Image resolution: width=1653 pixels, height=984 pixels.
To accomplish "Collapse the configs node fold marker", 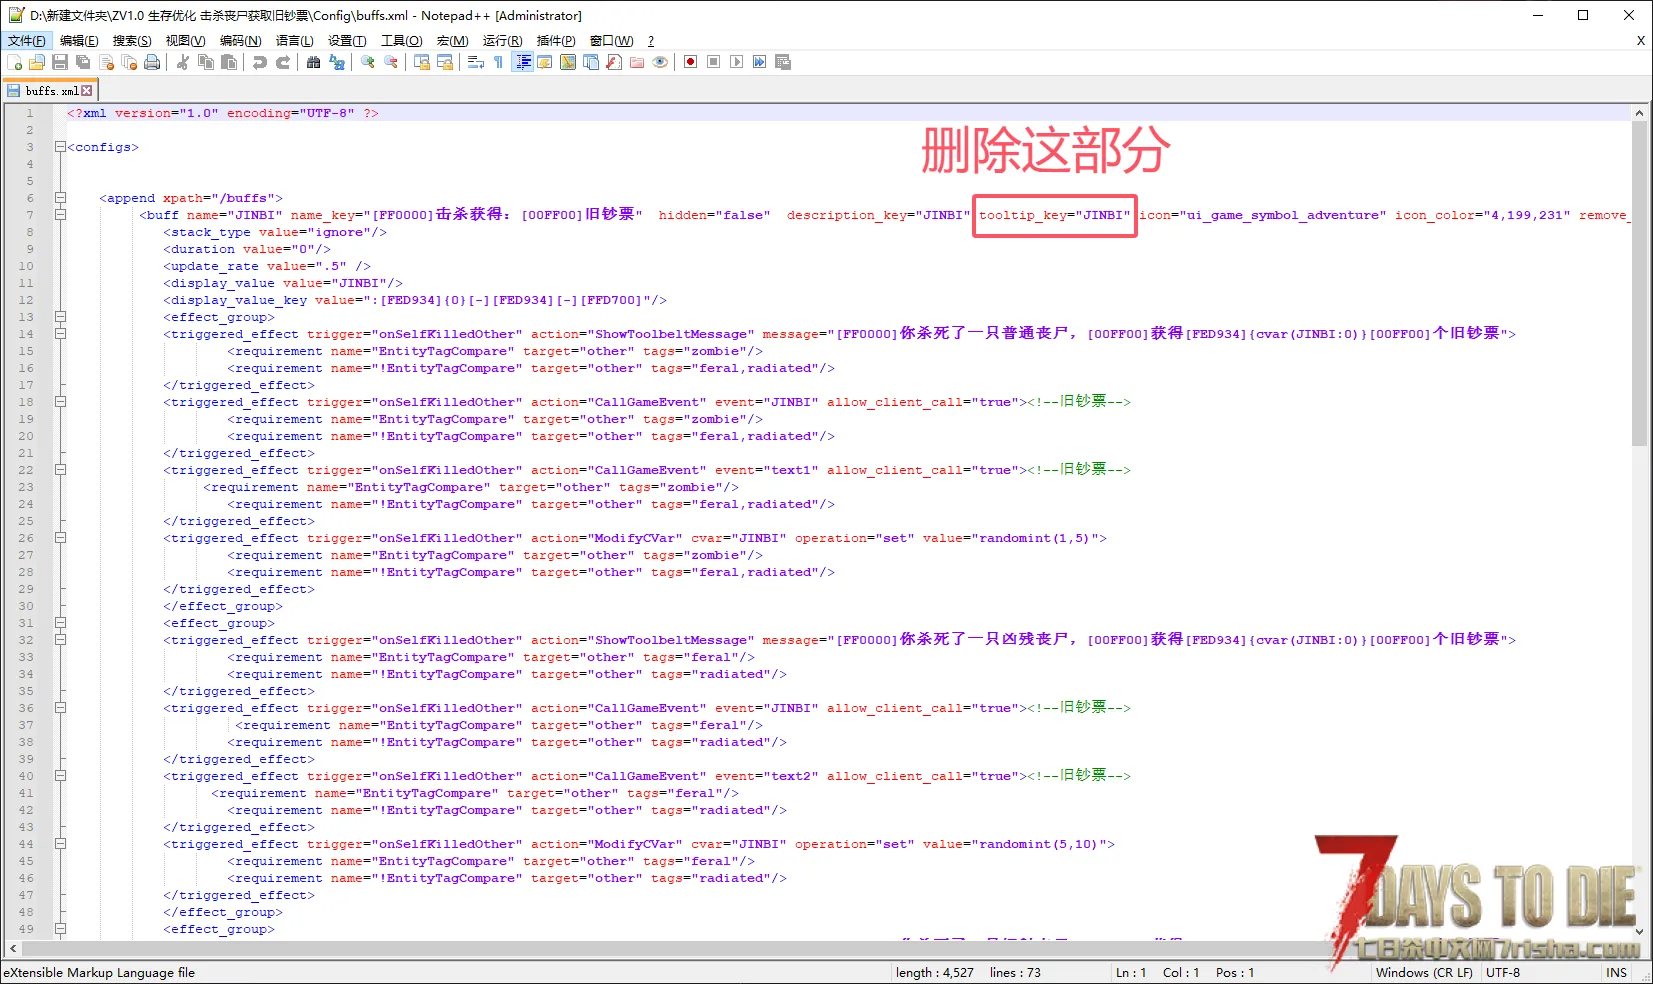I will [60, 147].
